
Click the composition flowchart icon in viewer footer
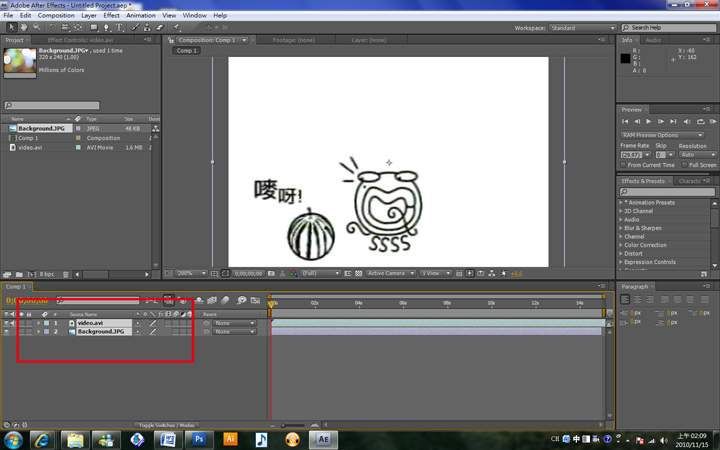(492, 273)
